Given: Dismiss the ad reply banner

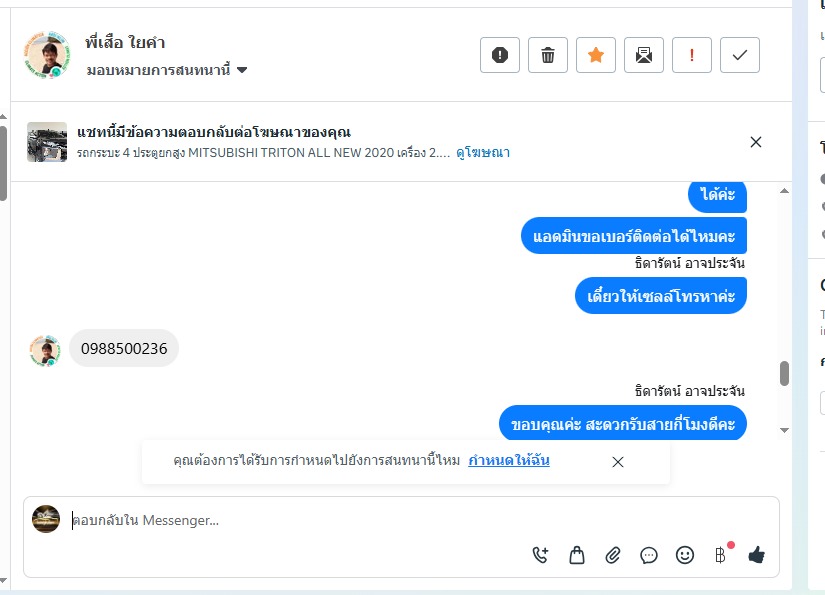Looking at the screenshot, I should click(756, 142).
